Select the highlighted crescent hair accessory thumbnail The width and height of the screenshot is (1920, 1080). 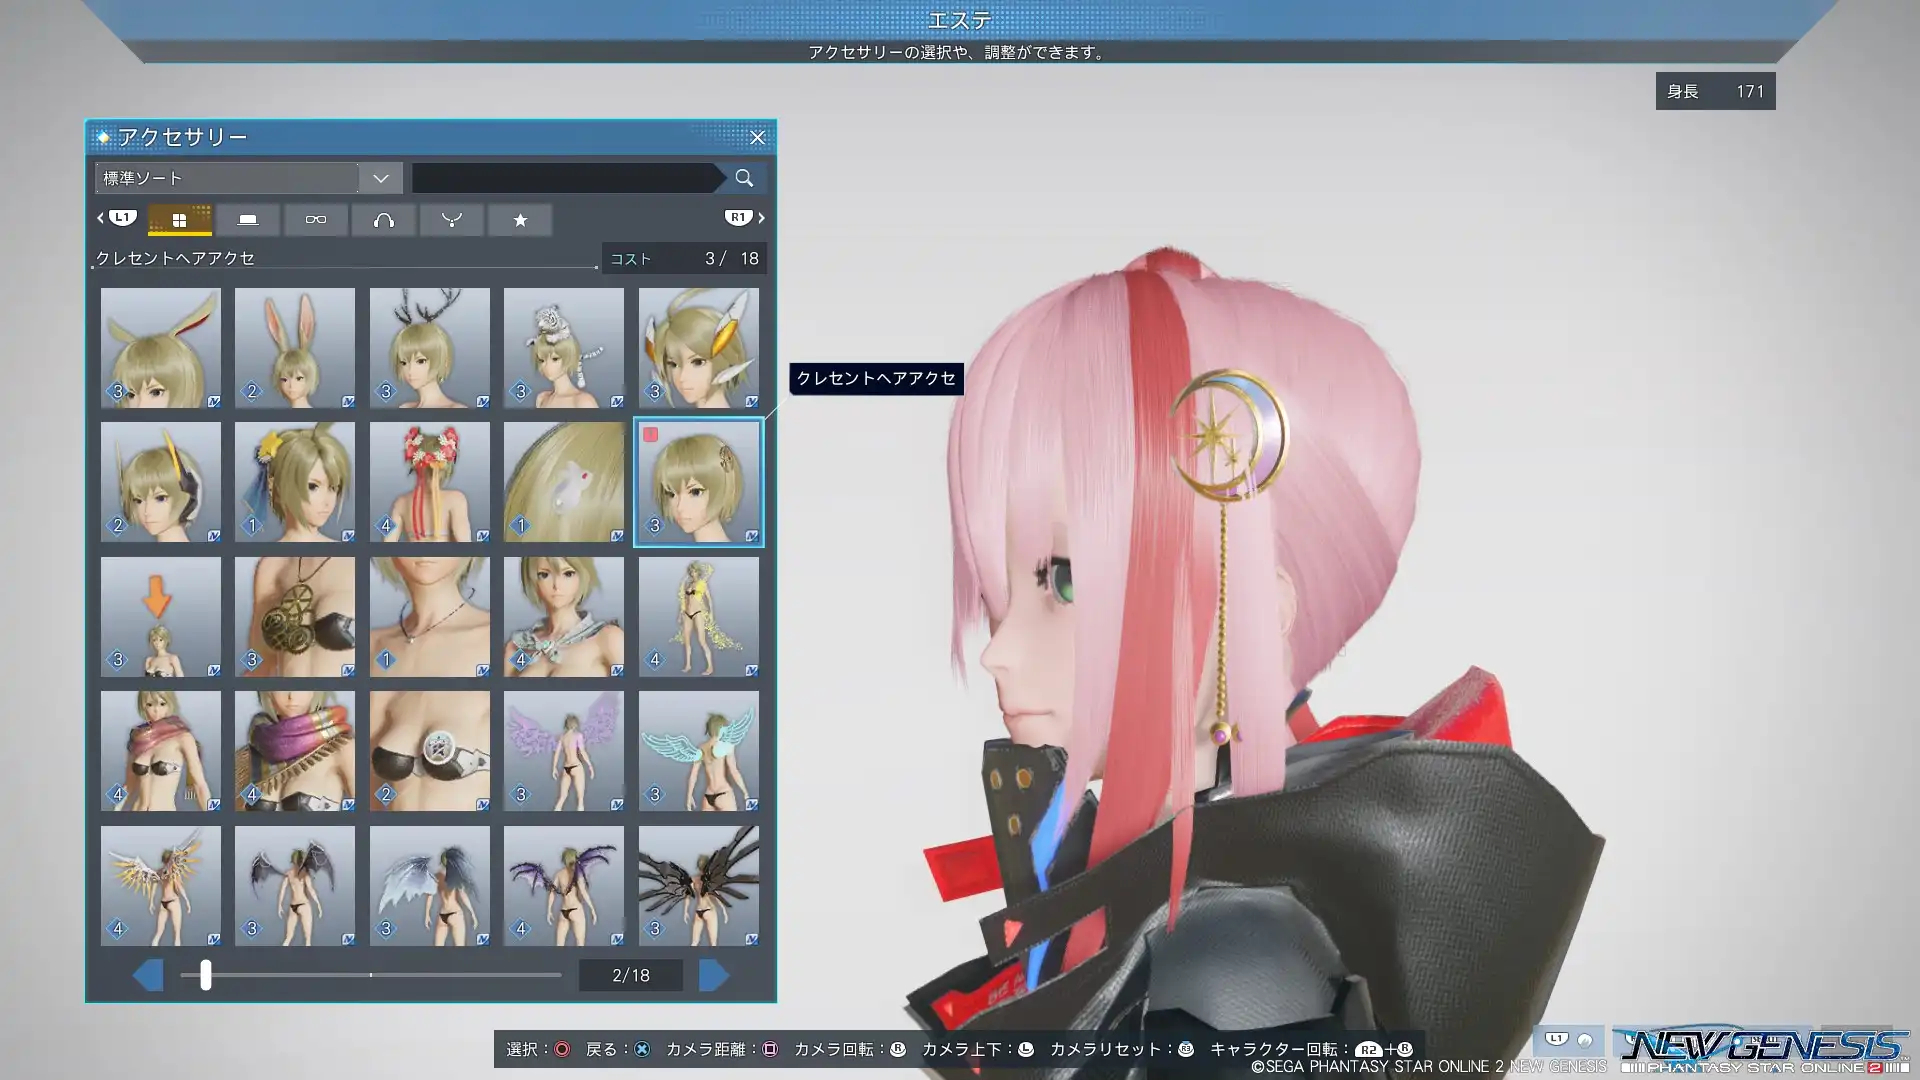point(699,482)
